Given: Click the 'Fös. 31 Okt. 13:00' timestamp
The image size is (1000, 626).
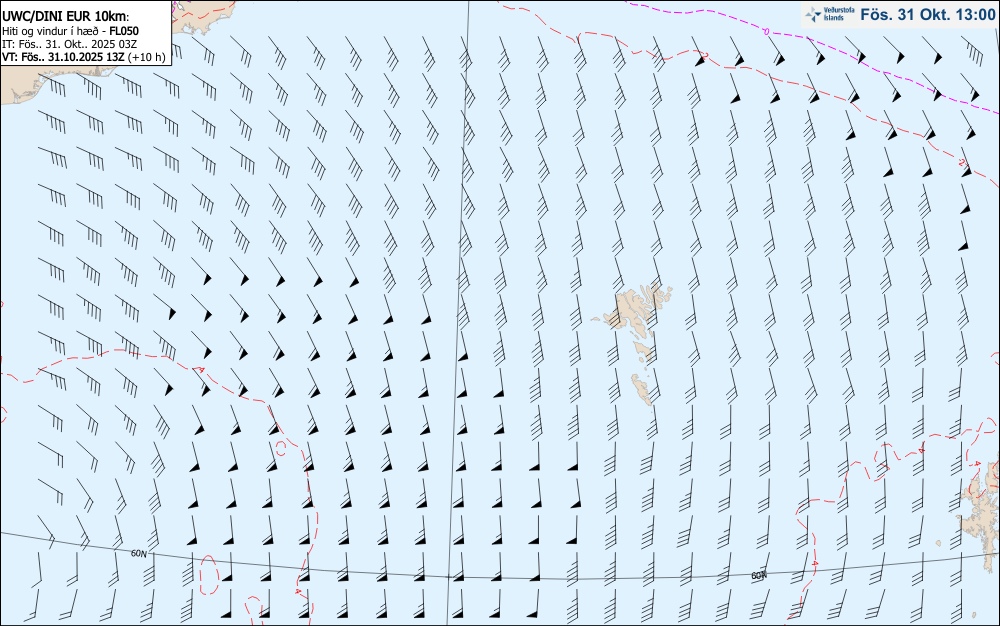Looking at the screenshot, I should click(x=927, y=15).
